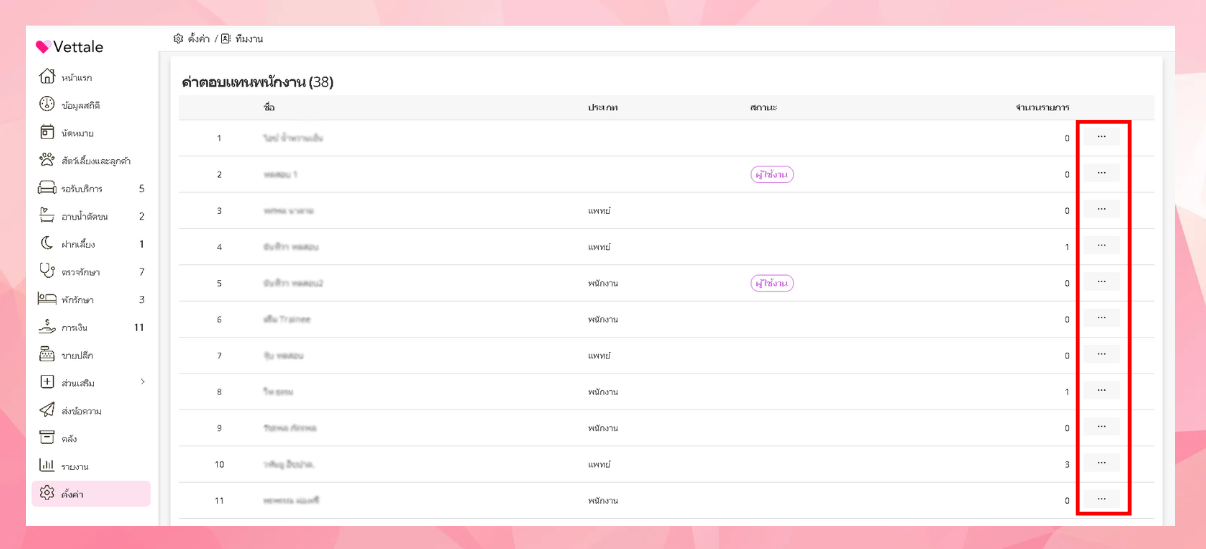Click ค่าตอบแทนพนักงาน (38) heading
1206x549 pixels.
tap(257, 81)
